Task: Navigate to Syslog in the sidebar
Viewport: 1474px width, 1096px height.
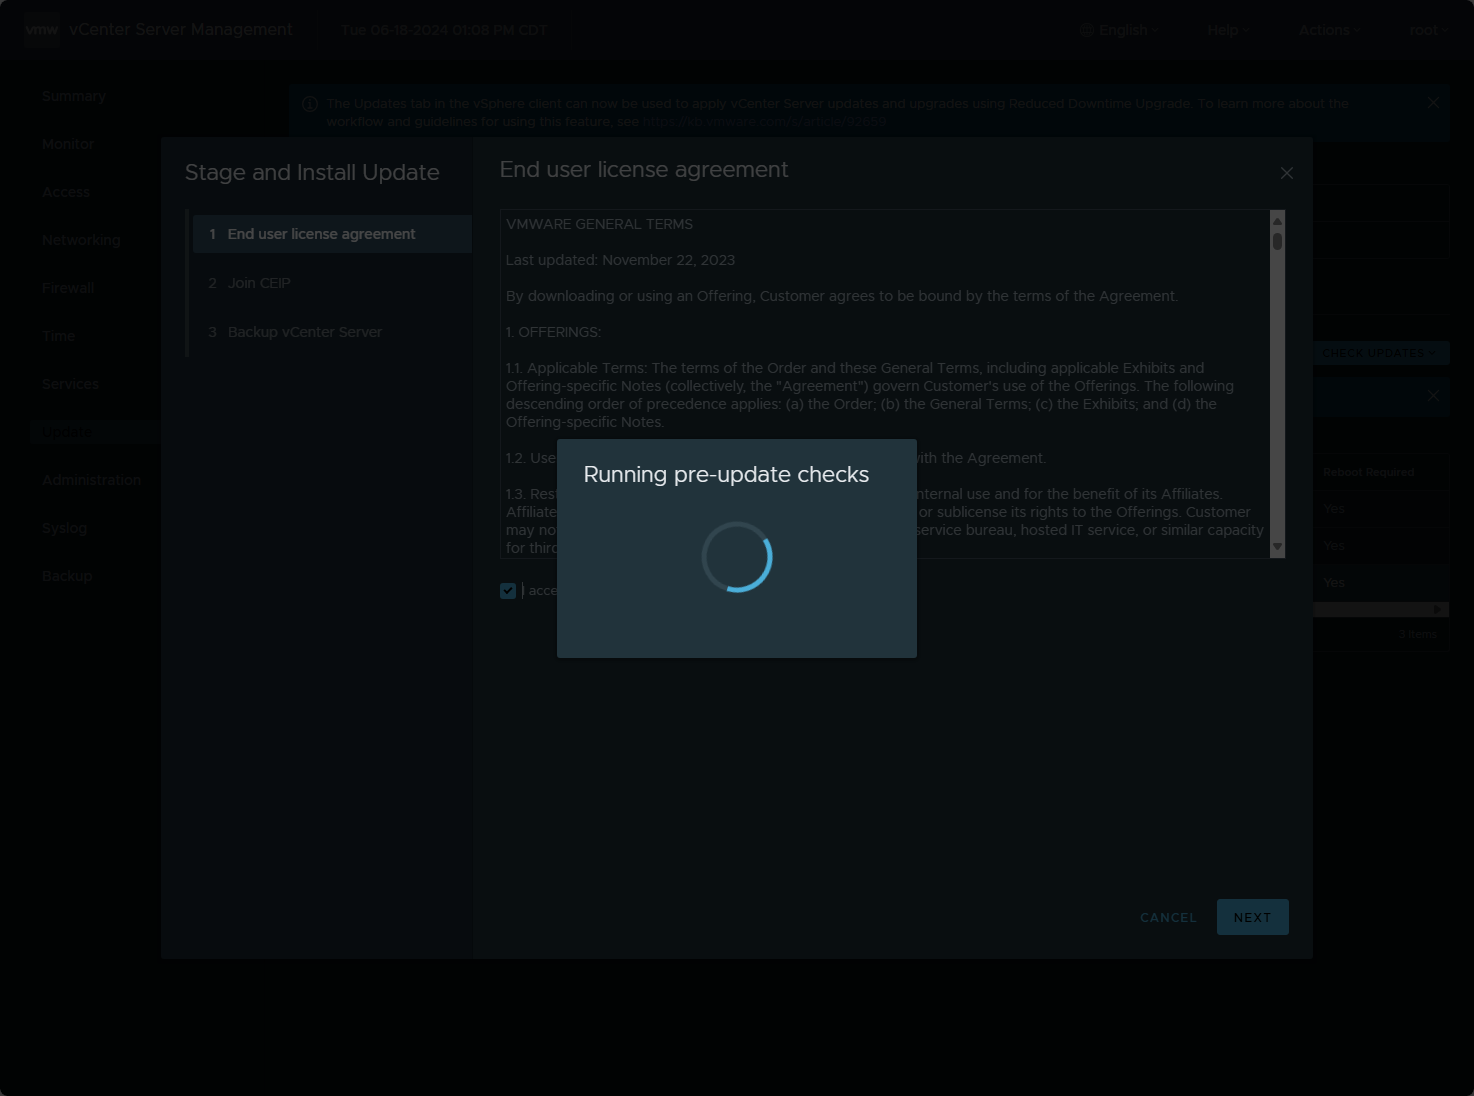Action: (64, 528)
